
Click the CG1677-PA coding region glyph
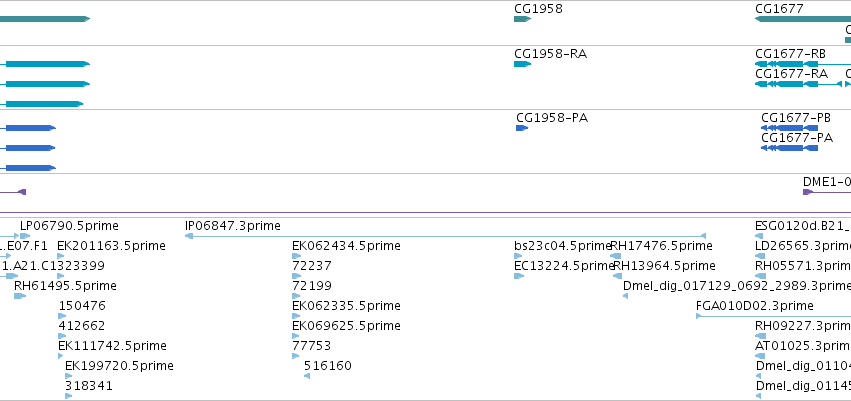tap(789, 148)
